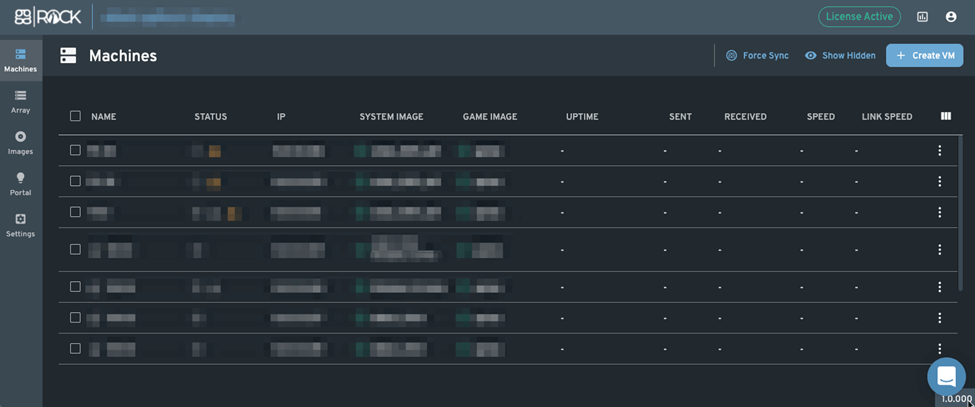The width and height of the screenshot is (975, 407).
Task: Toggle Show Hidden machines
Action: (x=840, y=56)
